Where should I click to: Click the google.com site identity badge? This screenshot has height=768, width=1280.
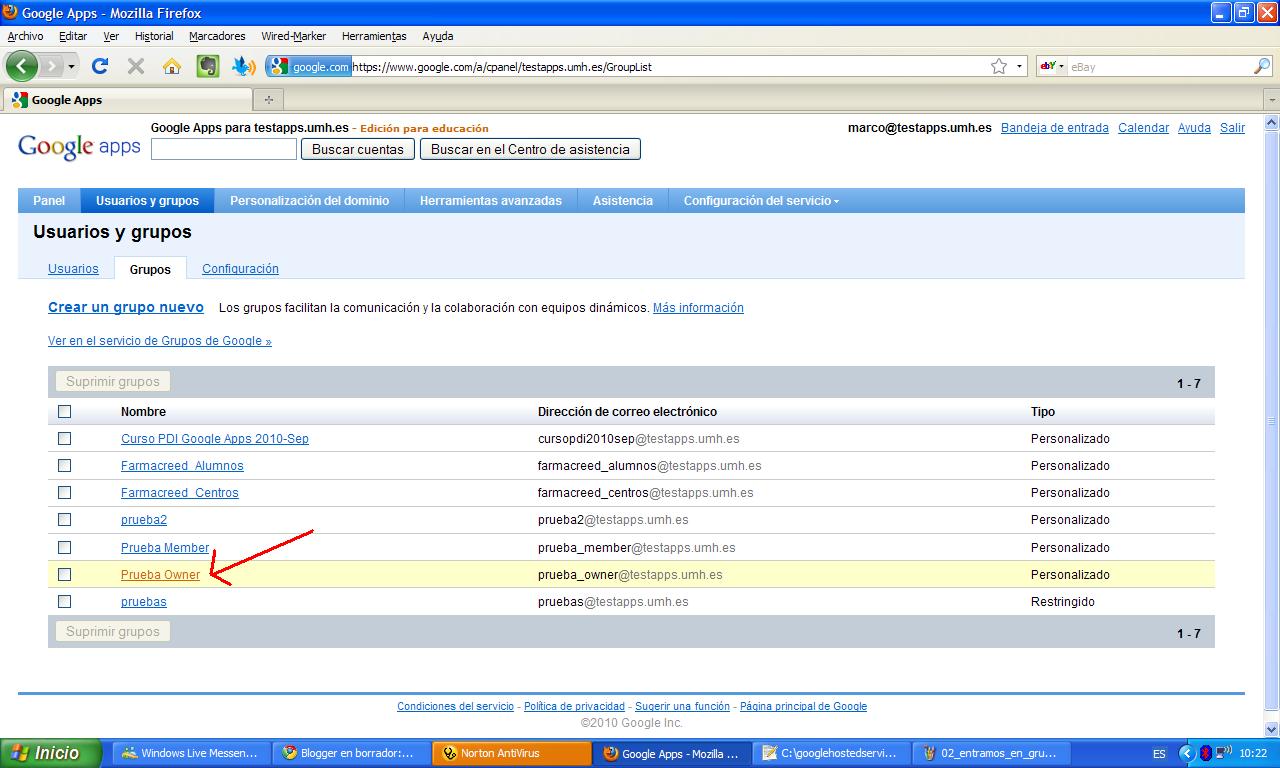point(309,67)
